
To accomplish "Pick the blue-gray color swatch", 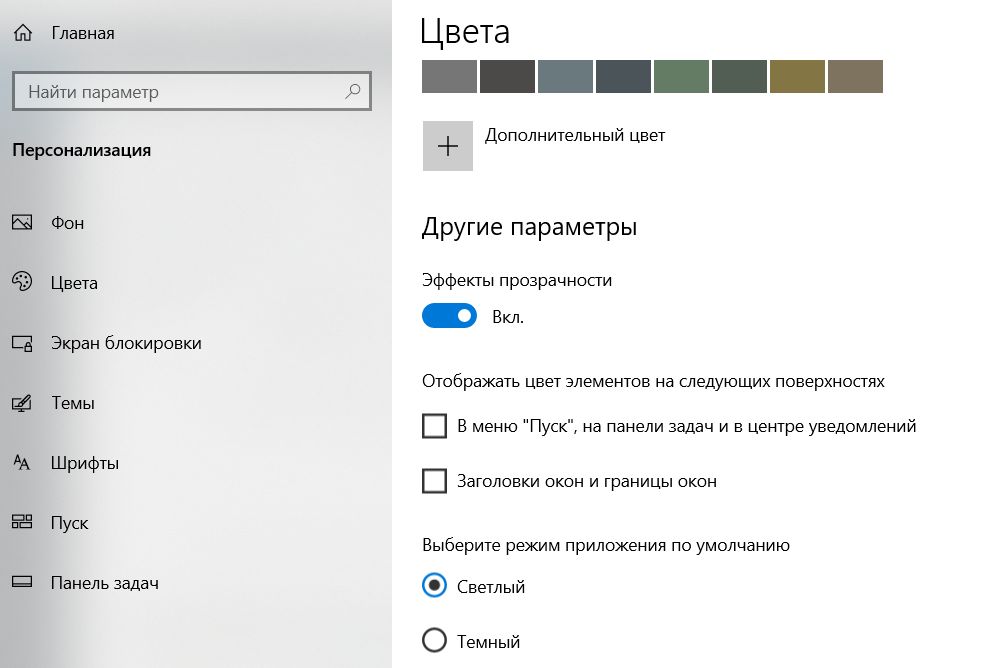I will (566, 76).
